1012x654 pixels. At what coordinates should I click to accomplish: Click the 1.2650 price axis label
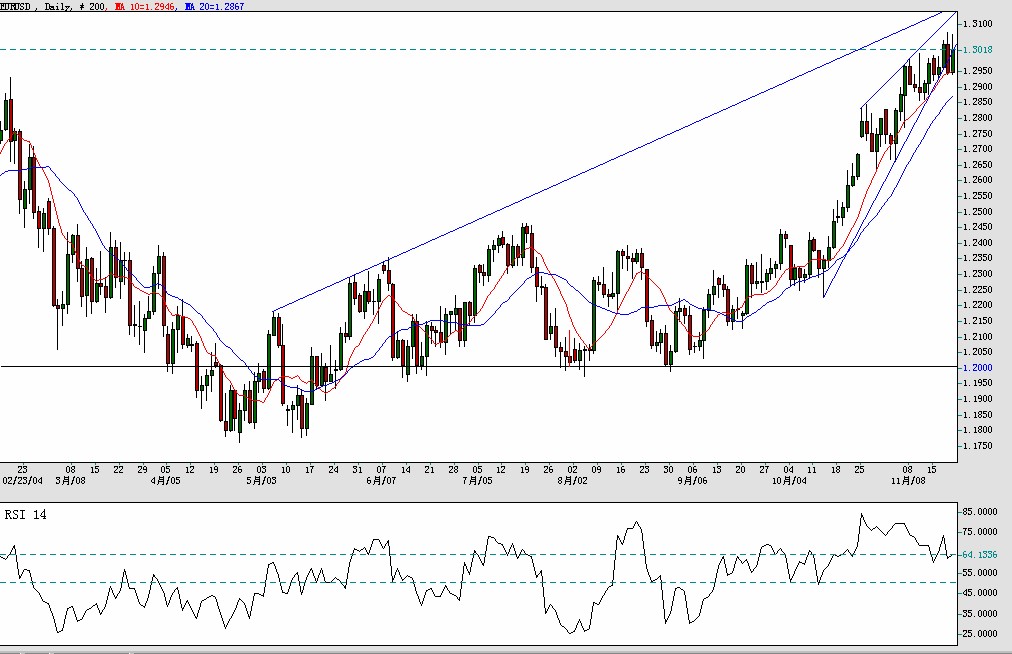(978, 165)
